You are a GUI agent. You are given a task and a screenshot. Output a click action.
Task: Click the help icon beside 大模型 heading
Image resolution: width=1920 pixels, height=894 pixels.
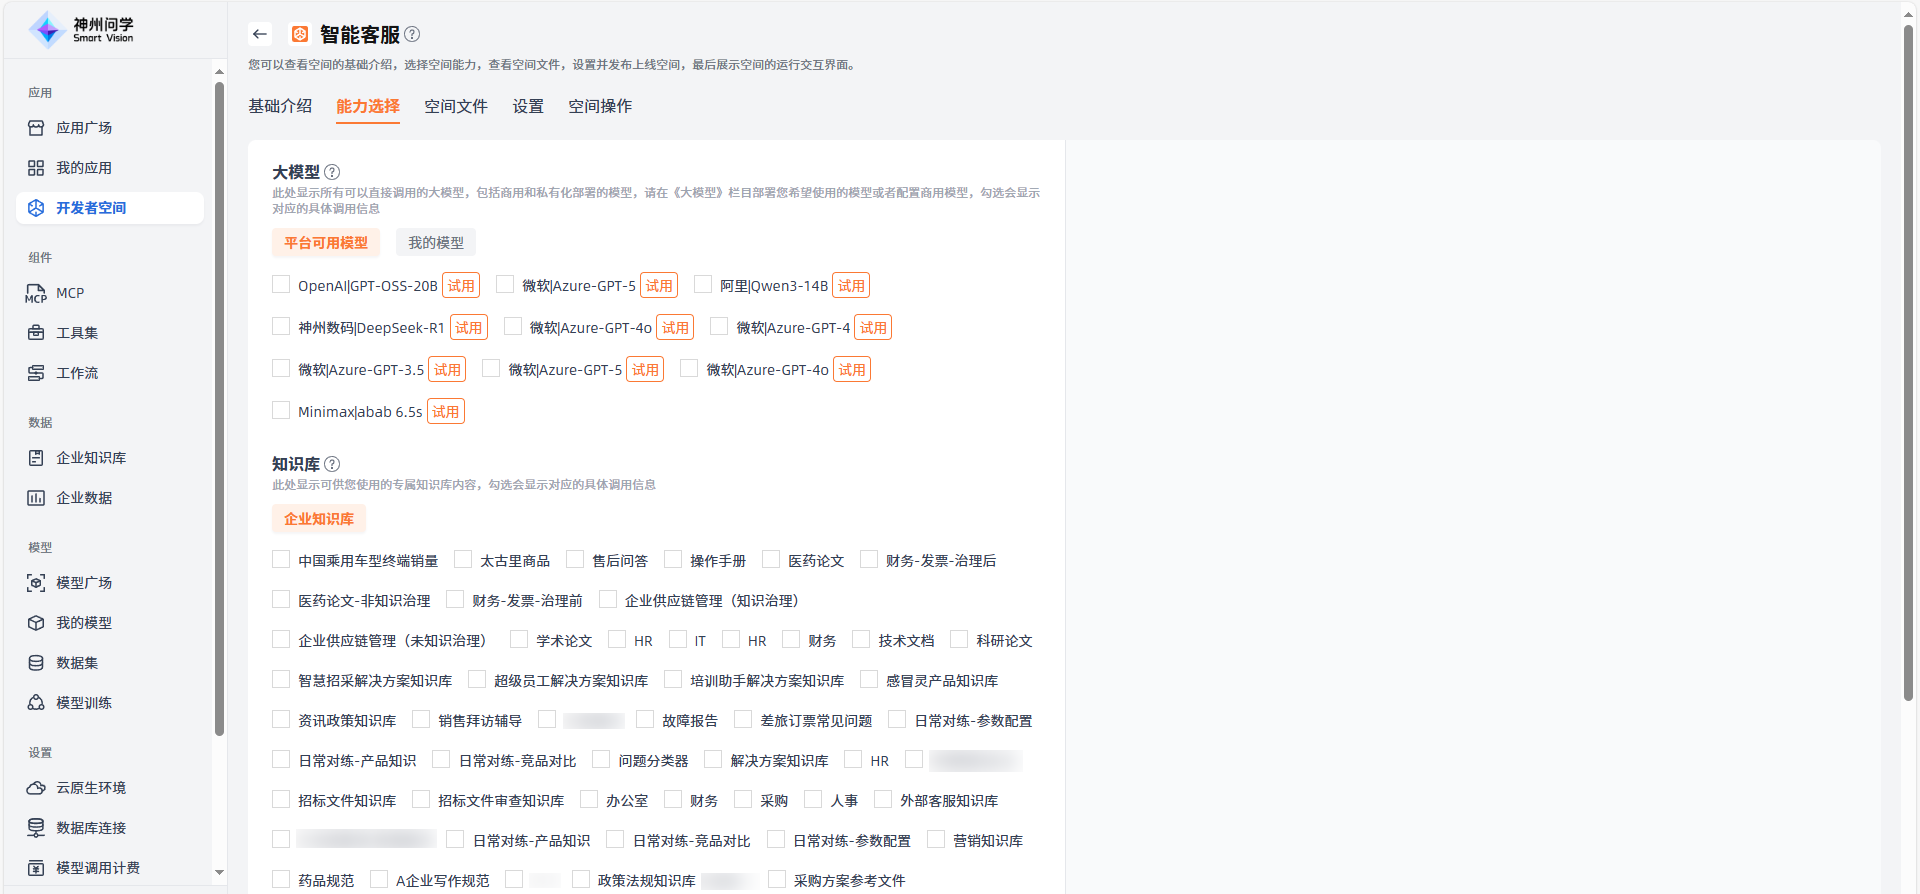[332, 172]
